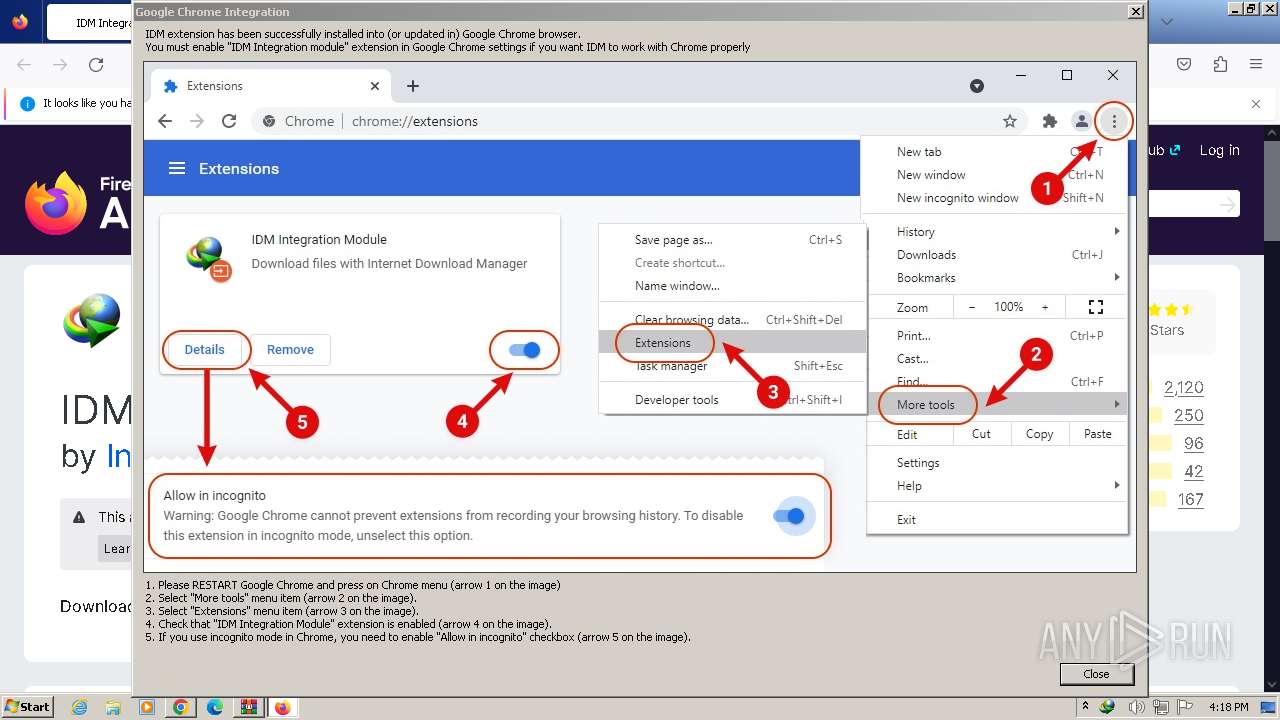Image resolution: width=1280 pixels, height=720 pixels.
Task: Go forward in Firefox window
Action: pos(60,65)
